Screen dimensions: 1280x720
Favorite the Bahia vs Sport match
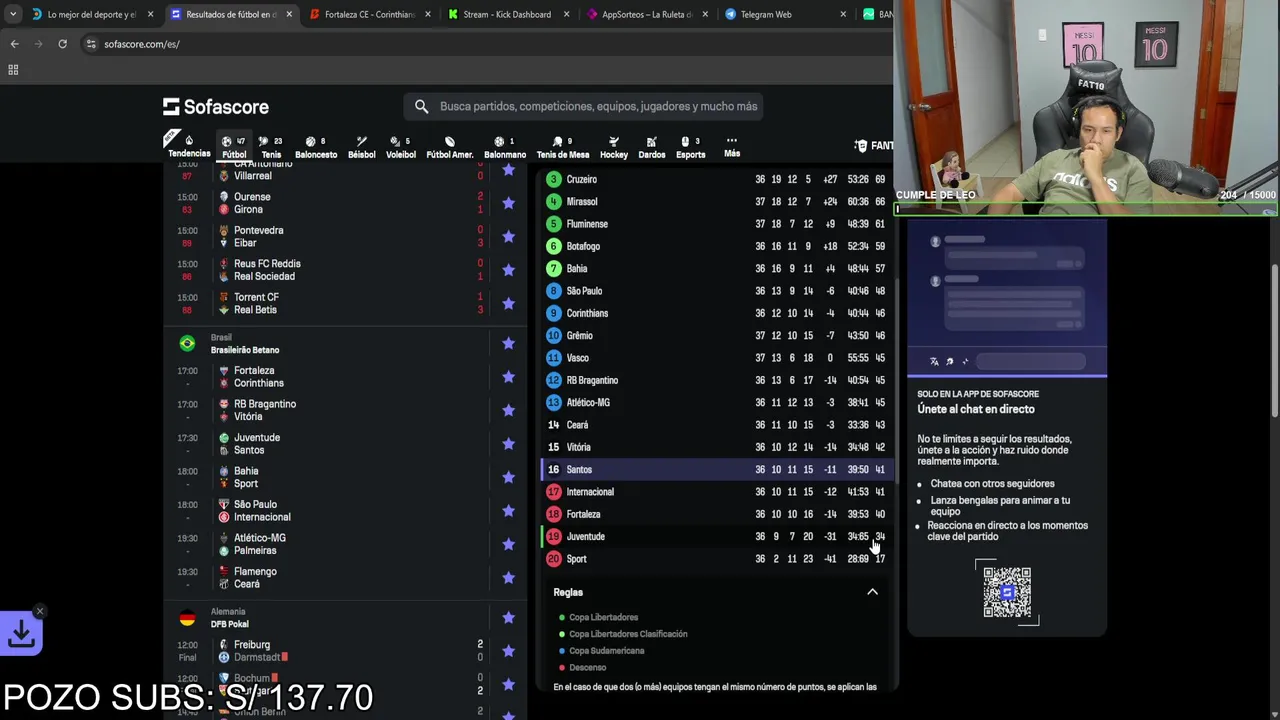click(508, 477)
